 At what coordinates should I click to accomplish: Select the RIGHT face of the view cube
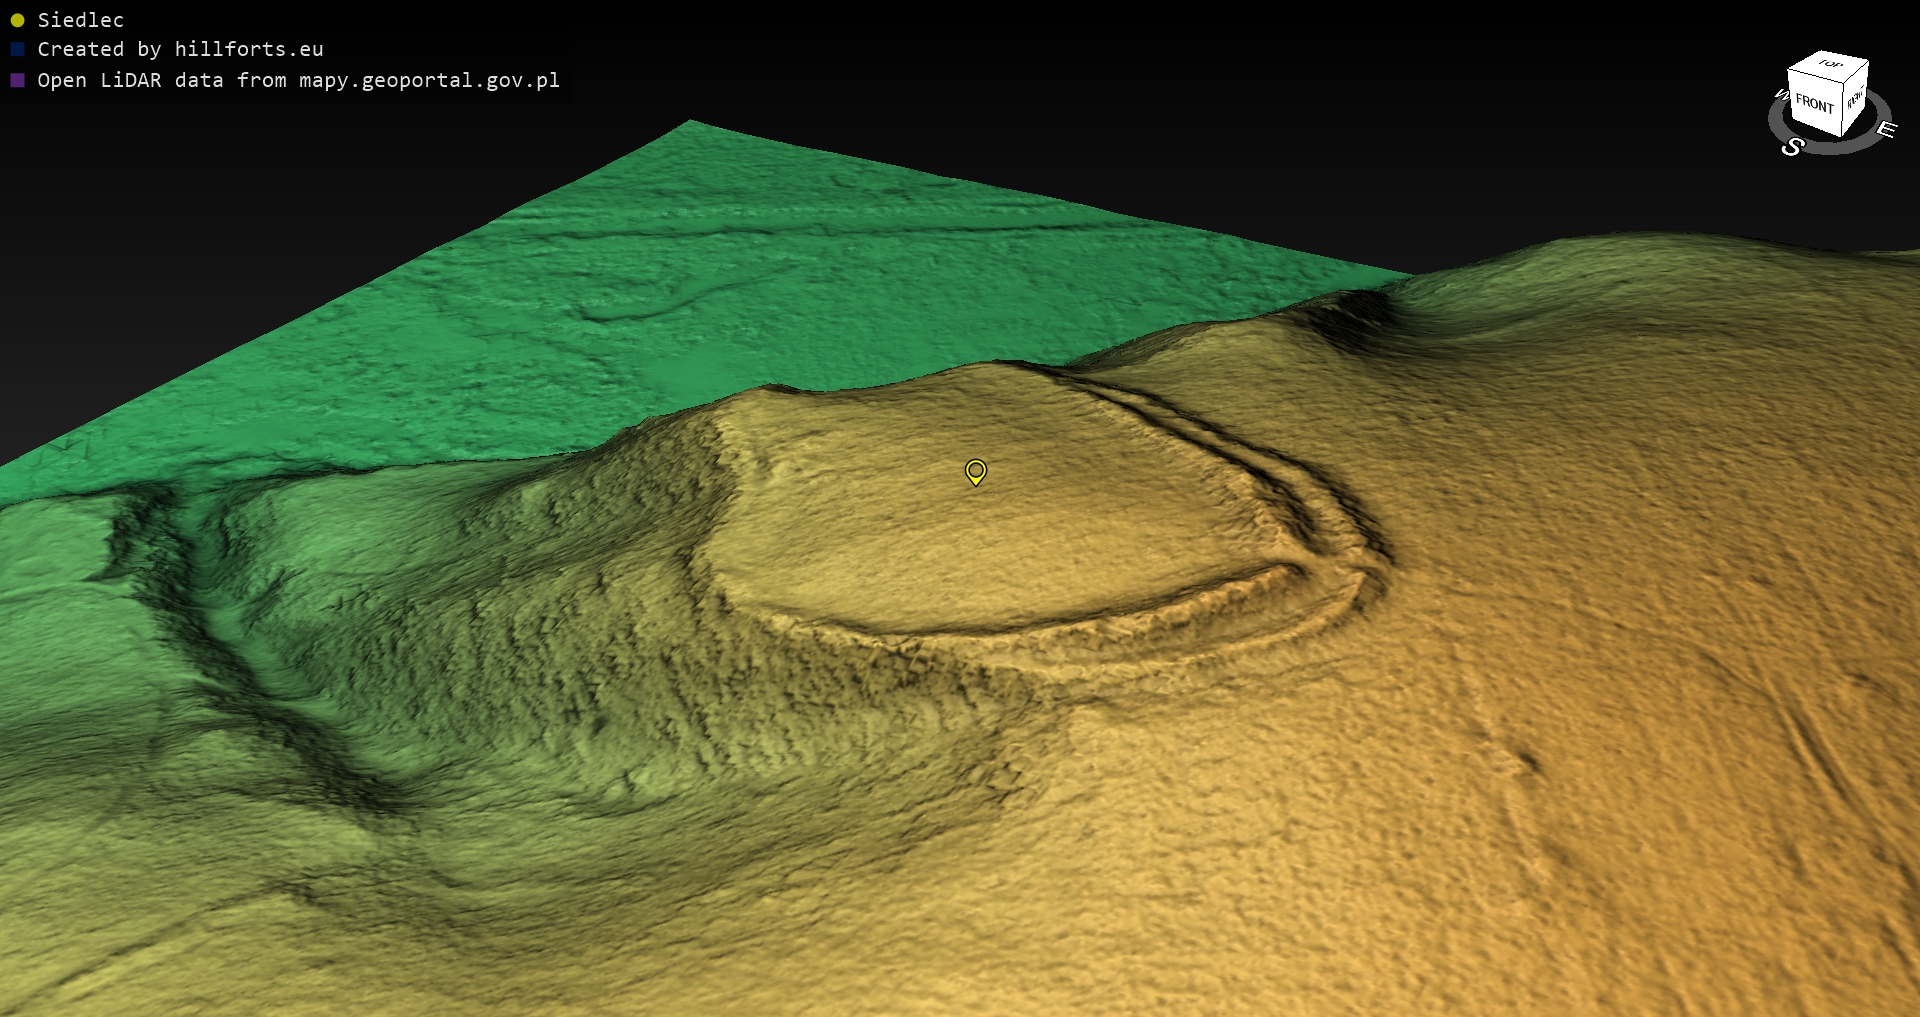tap(1854, 98)
